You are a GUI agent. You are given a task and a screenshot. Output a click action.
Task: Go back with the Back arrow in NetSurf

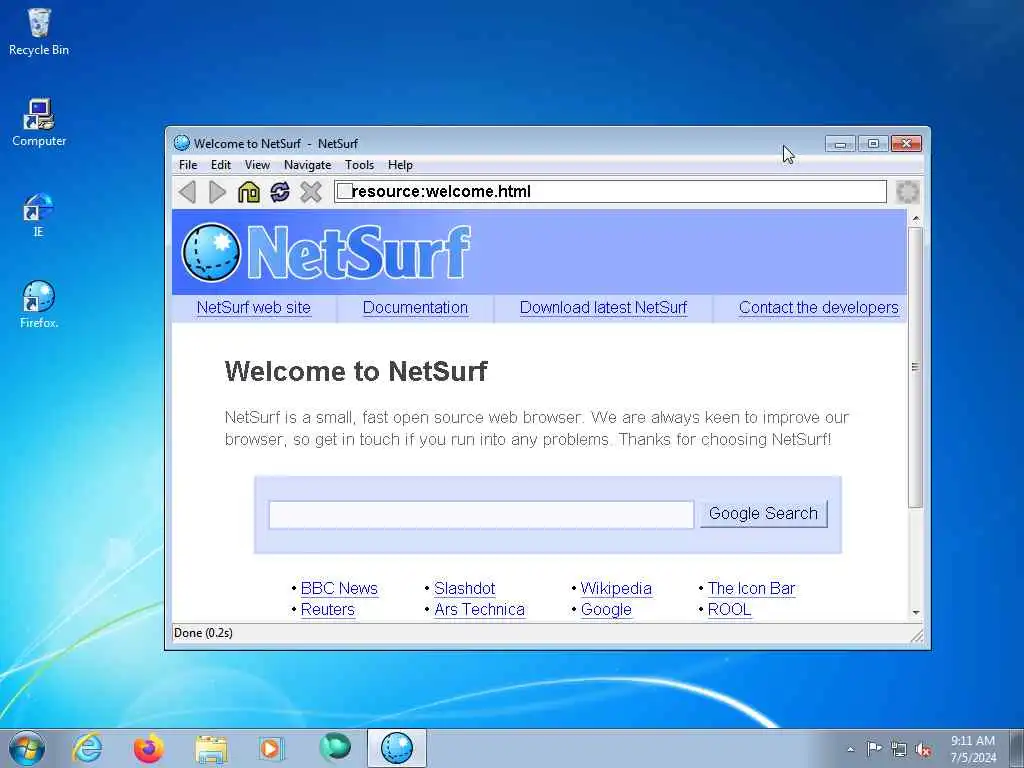click(x=187, y=192)
